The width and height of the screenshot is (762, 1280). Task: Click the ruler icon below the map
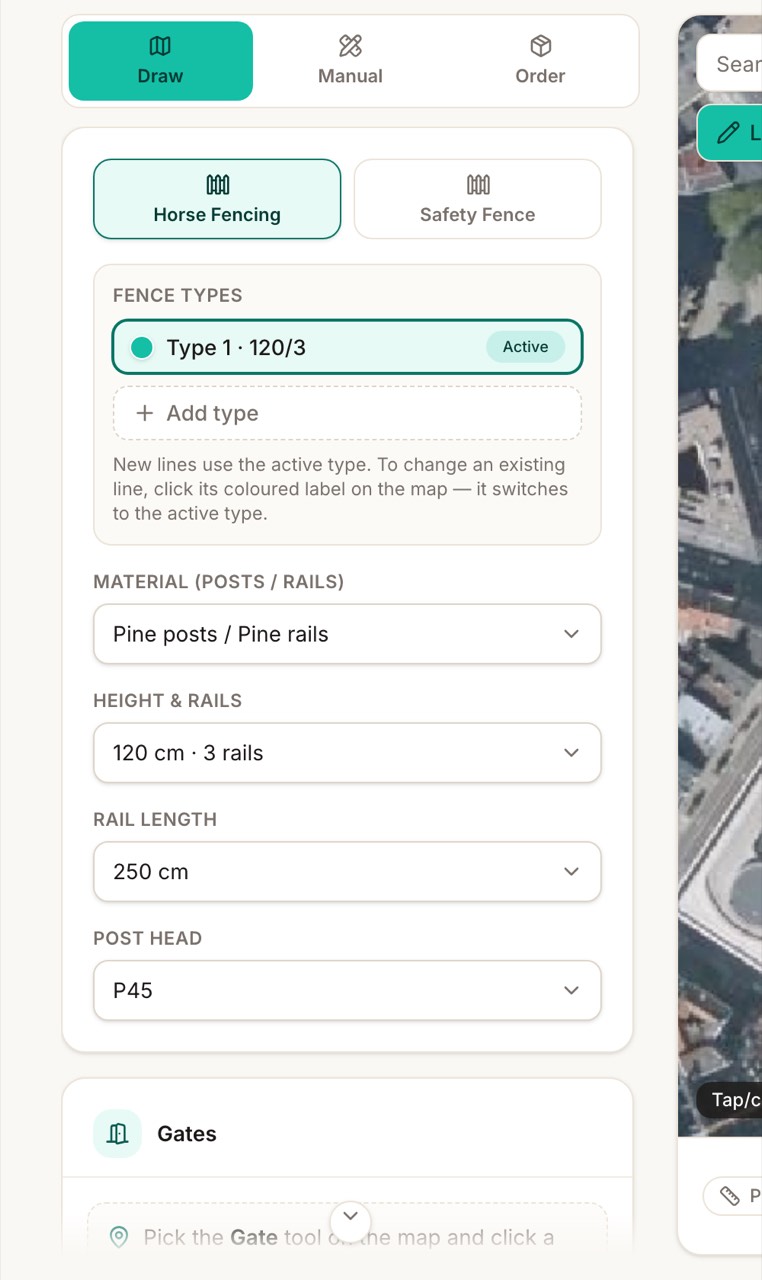(730, 1195)
